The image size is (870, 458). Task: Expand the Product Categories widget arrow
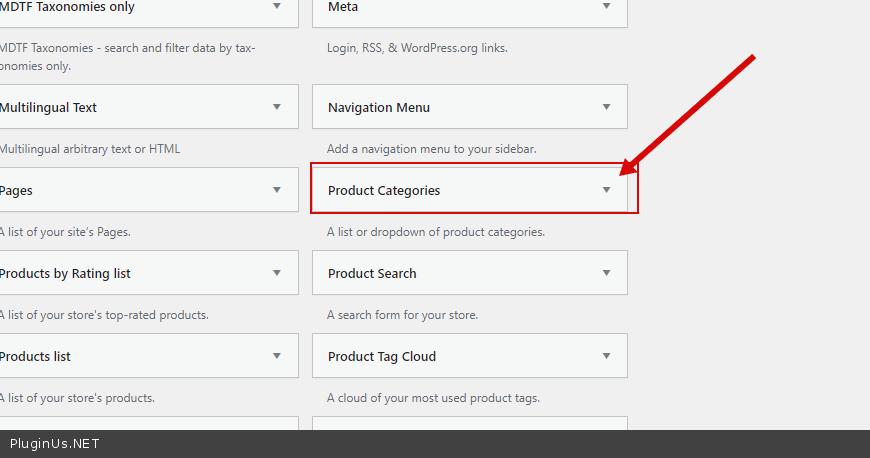(606, 190)
